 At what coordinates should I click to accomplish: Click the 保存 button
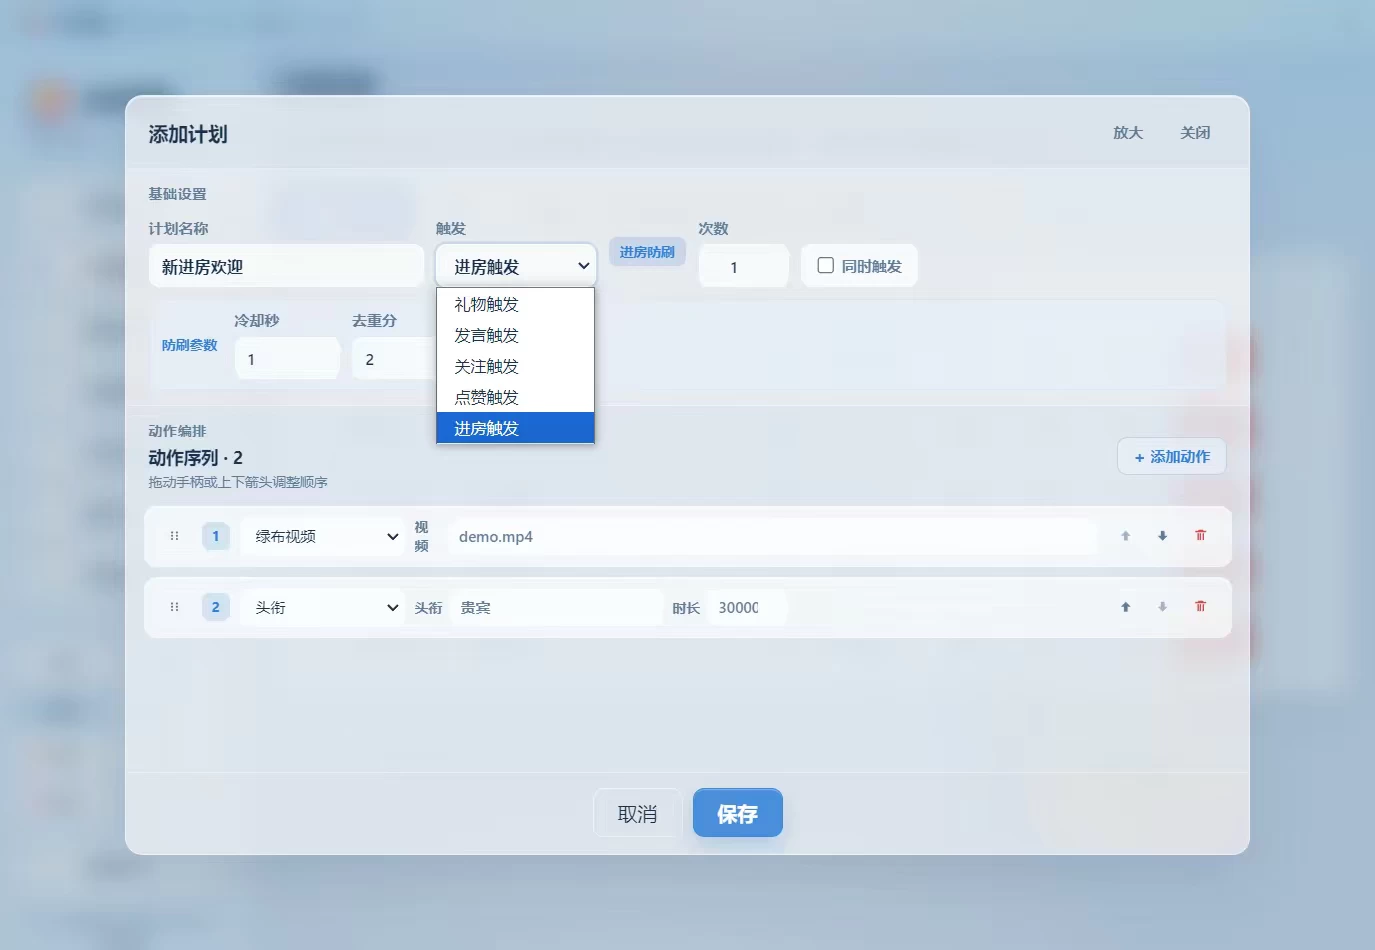click(738, 813)
